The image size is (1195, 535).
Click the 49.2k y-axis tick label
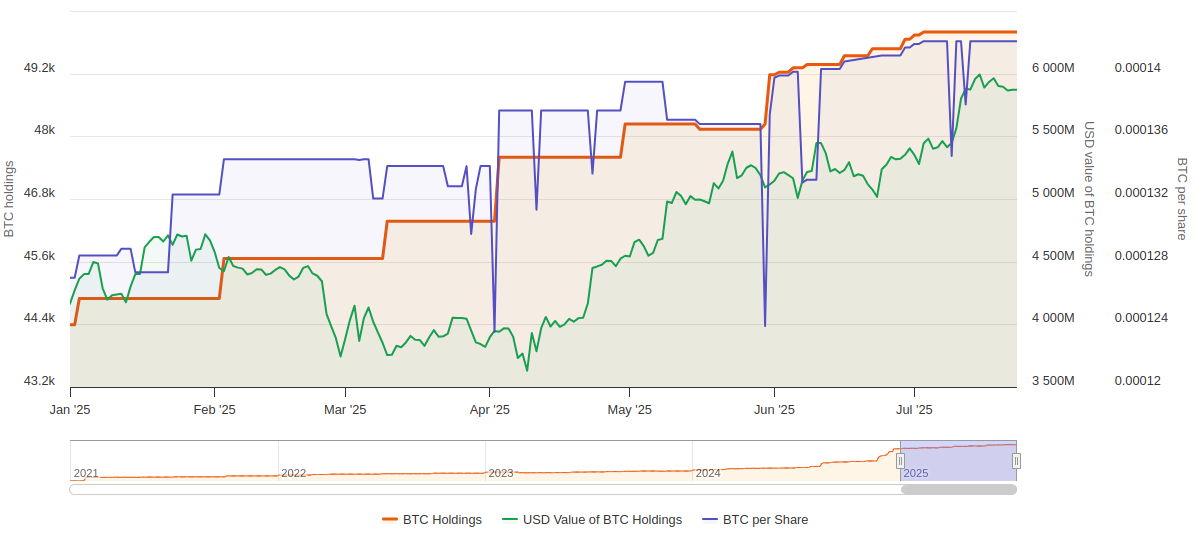click(39, 68)
